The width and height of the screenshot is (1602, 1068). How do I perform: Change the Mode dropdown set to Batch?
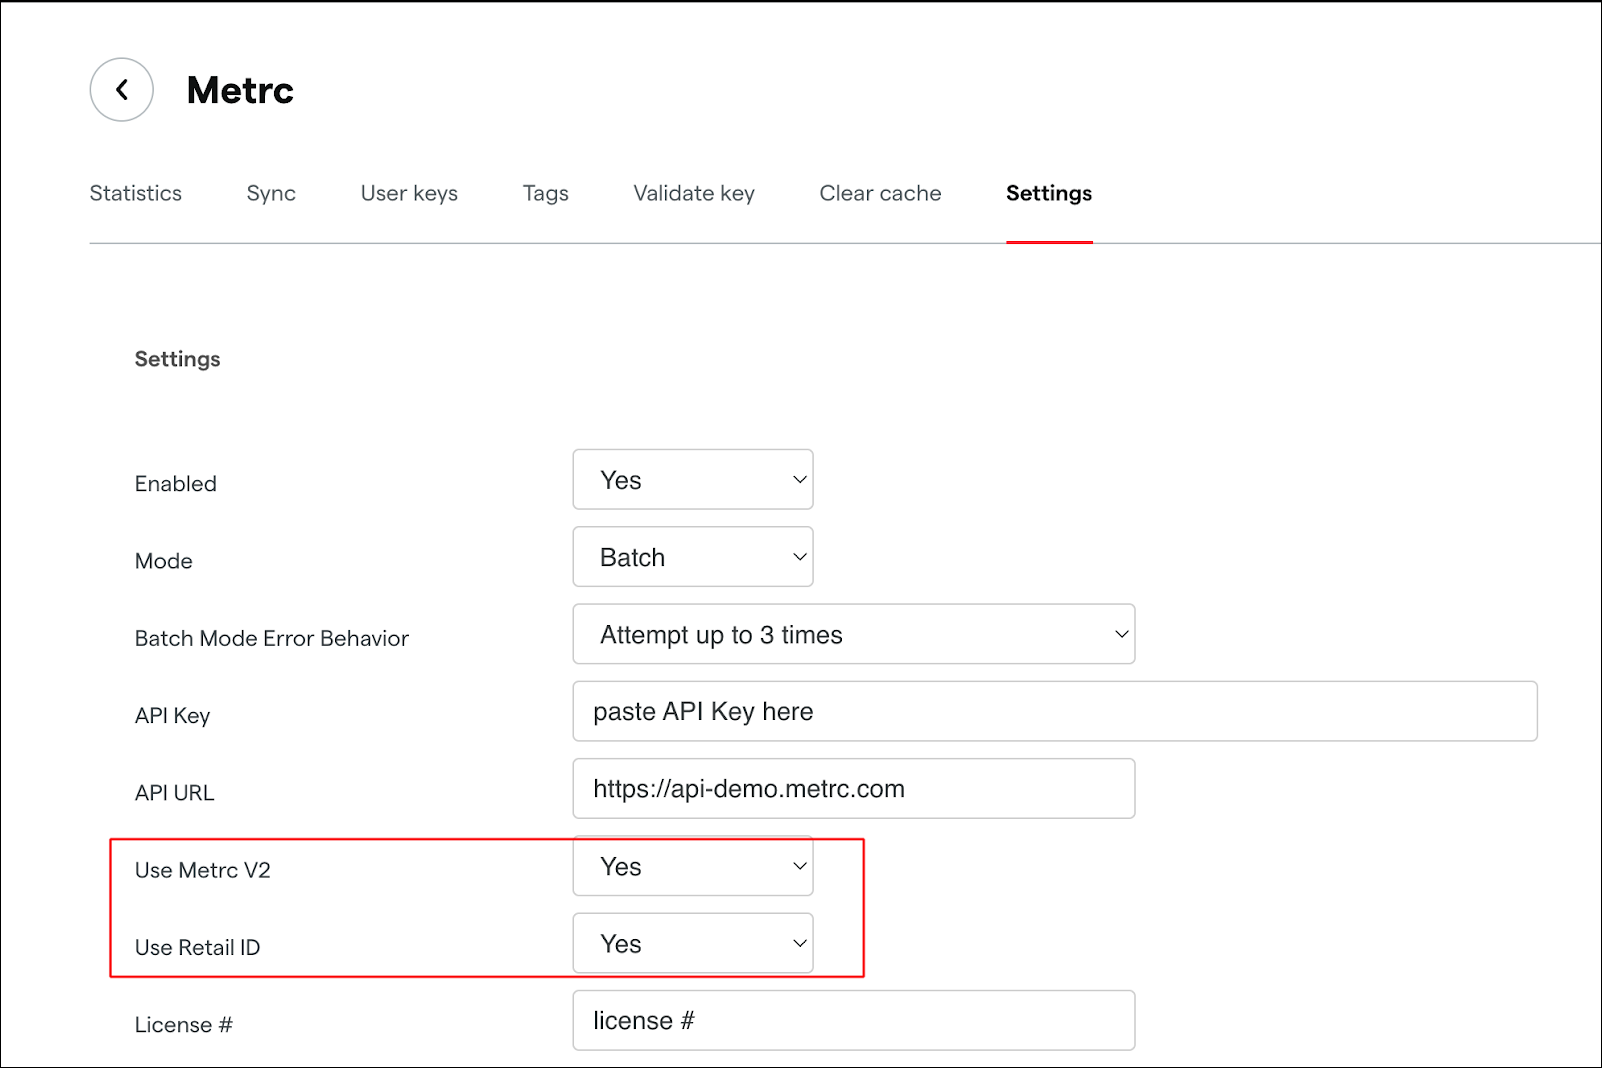click(693, 557)
